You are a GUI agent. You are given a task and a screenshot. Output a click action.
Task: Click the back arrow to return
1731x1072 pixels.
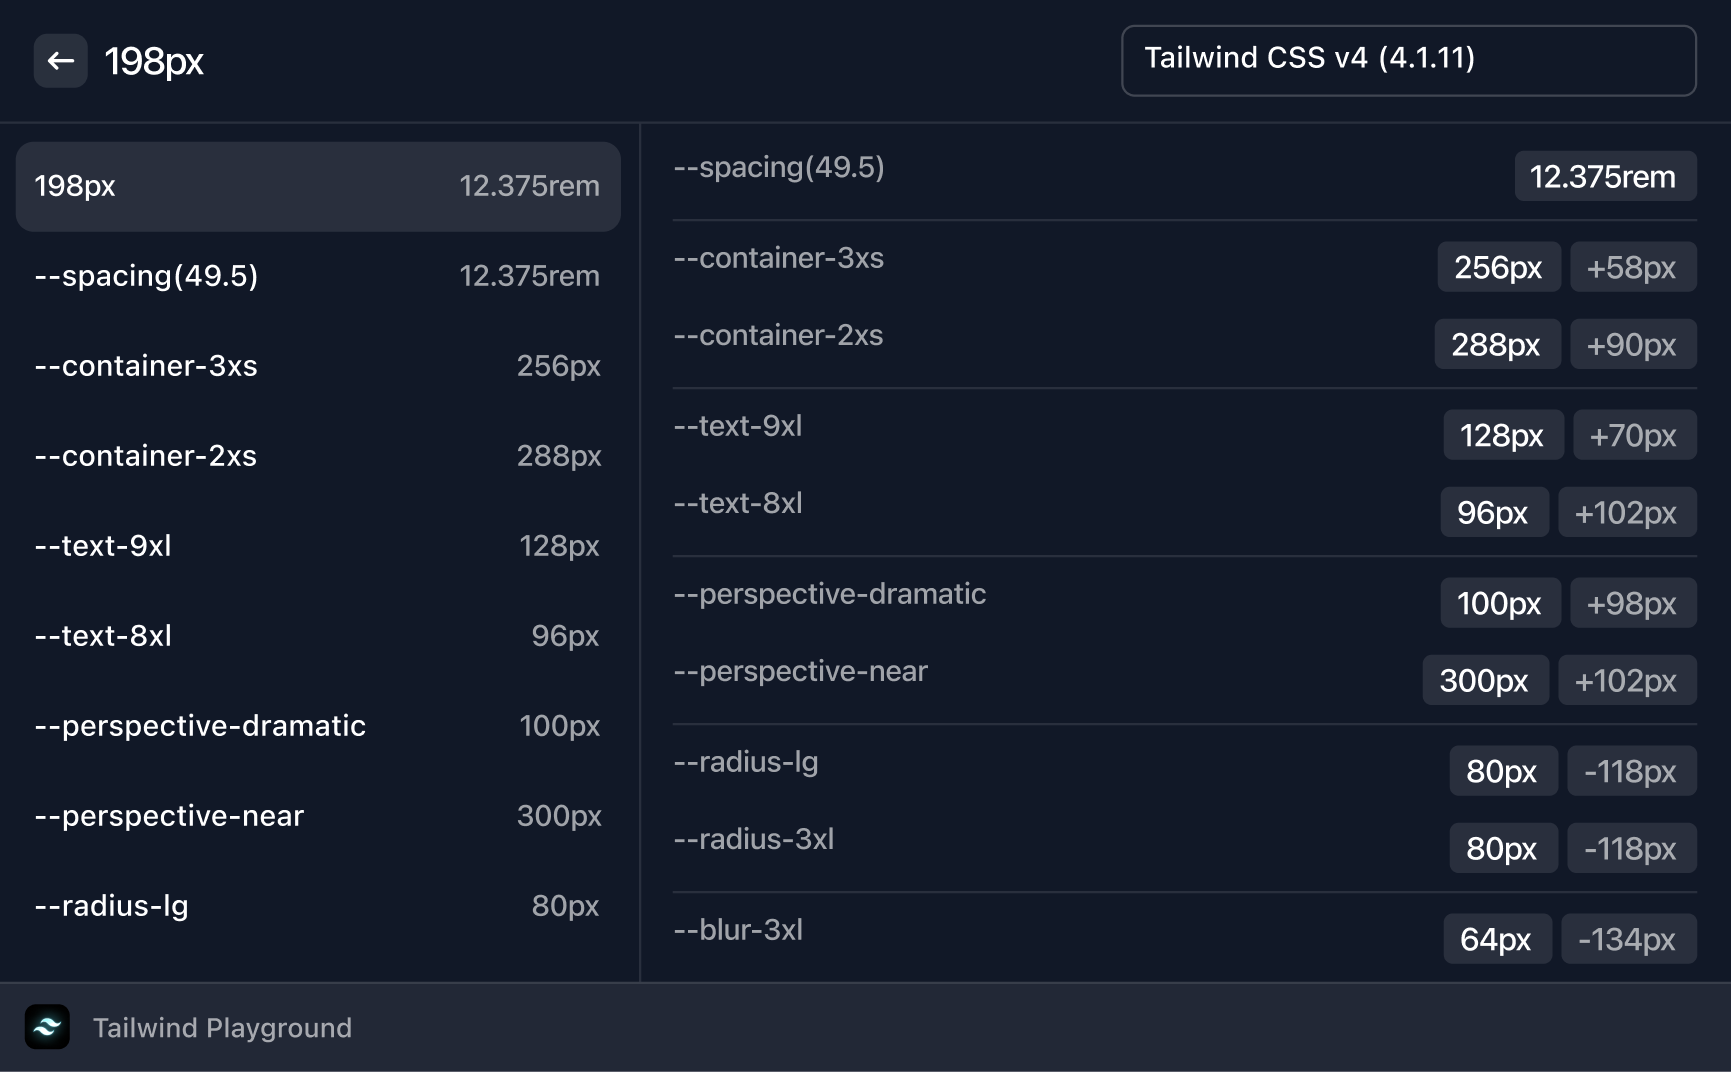coord(60,61)
